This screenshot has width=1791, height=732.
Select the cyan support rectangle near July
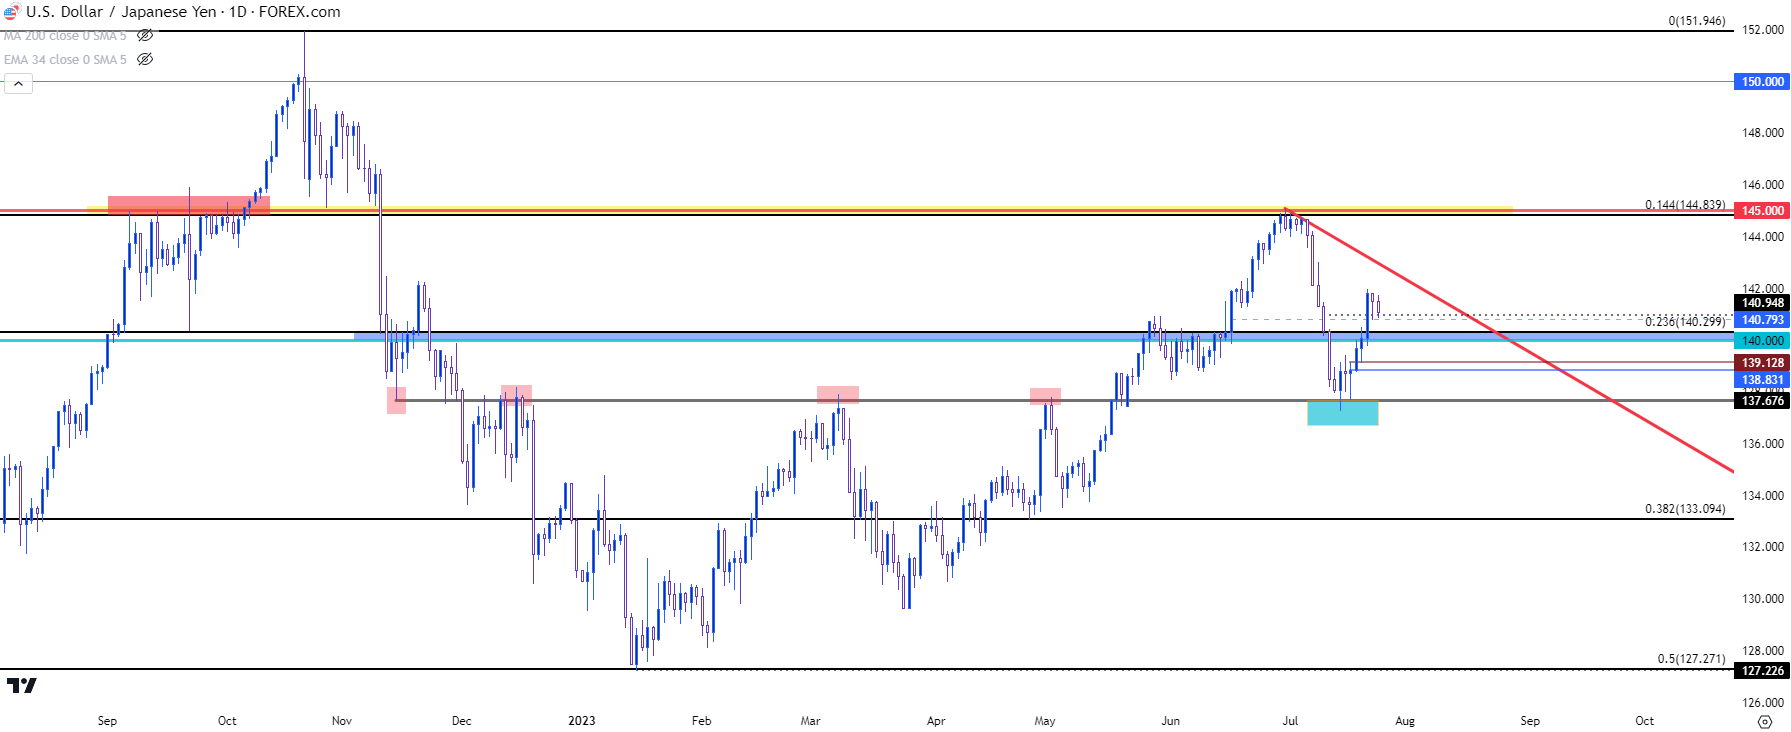tap(1342, 413)
